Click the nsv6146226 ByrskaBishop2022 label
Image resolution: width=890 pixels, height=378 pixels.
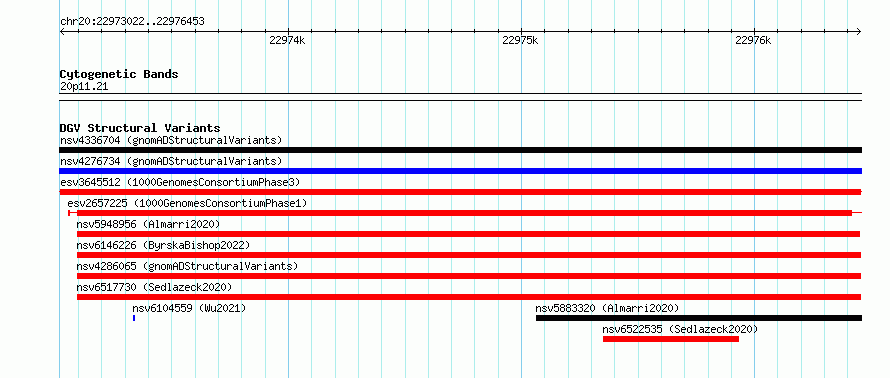click(163, 245)
